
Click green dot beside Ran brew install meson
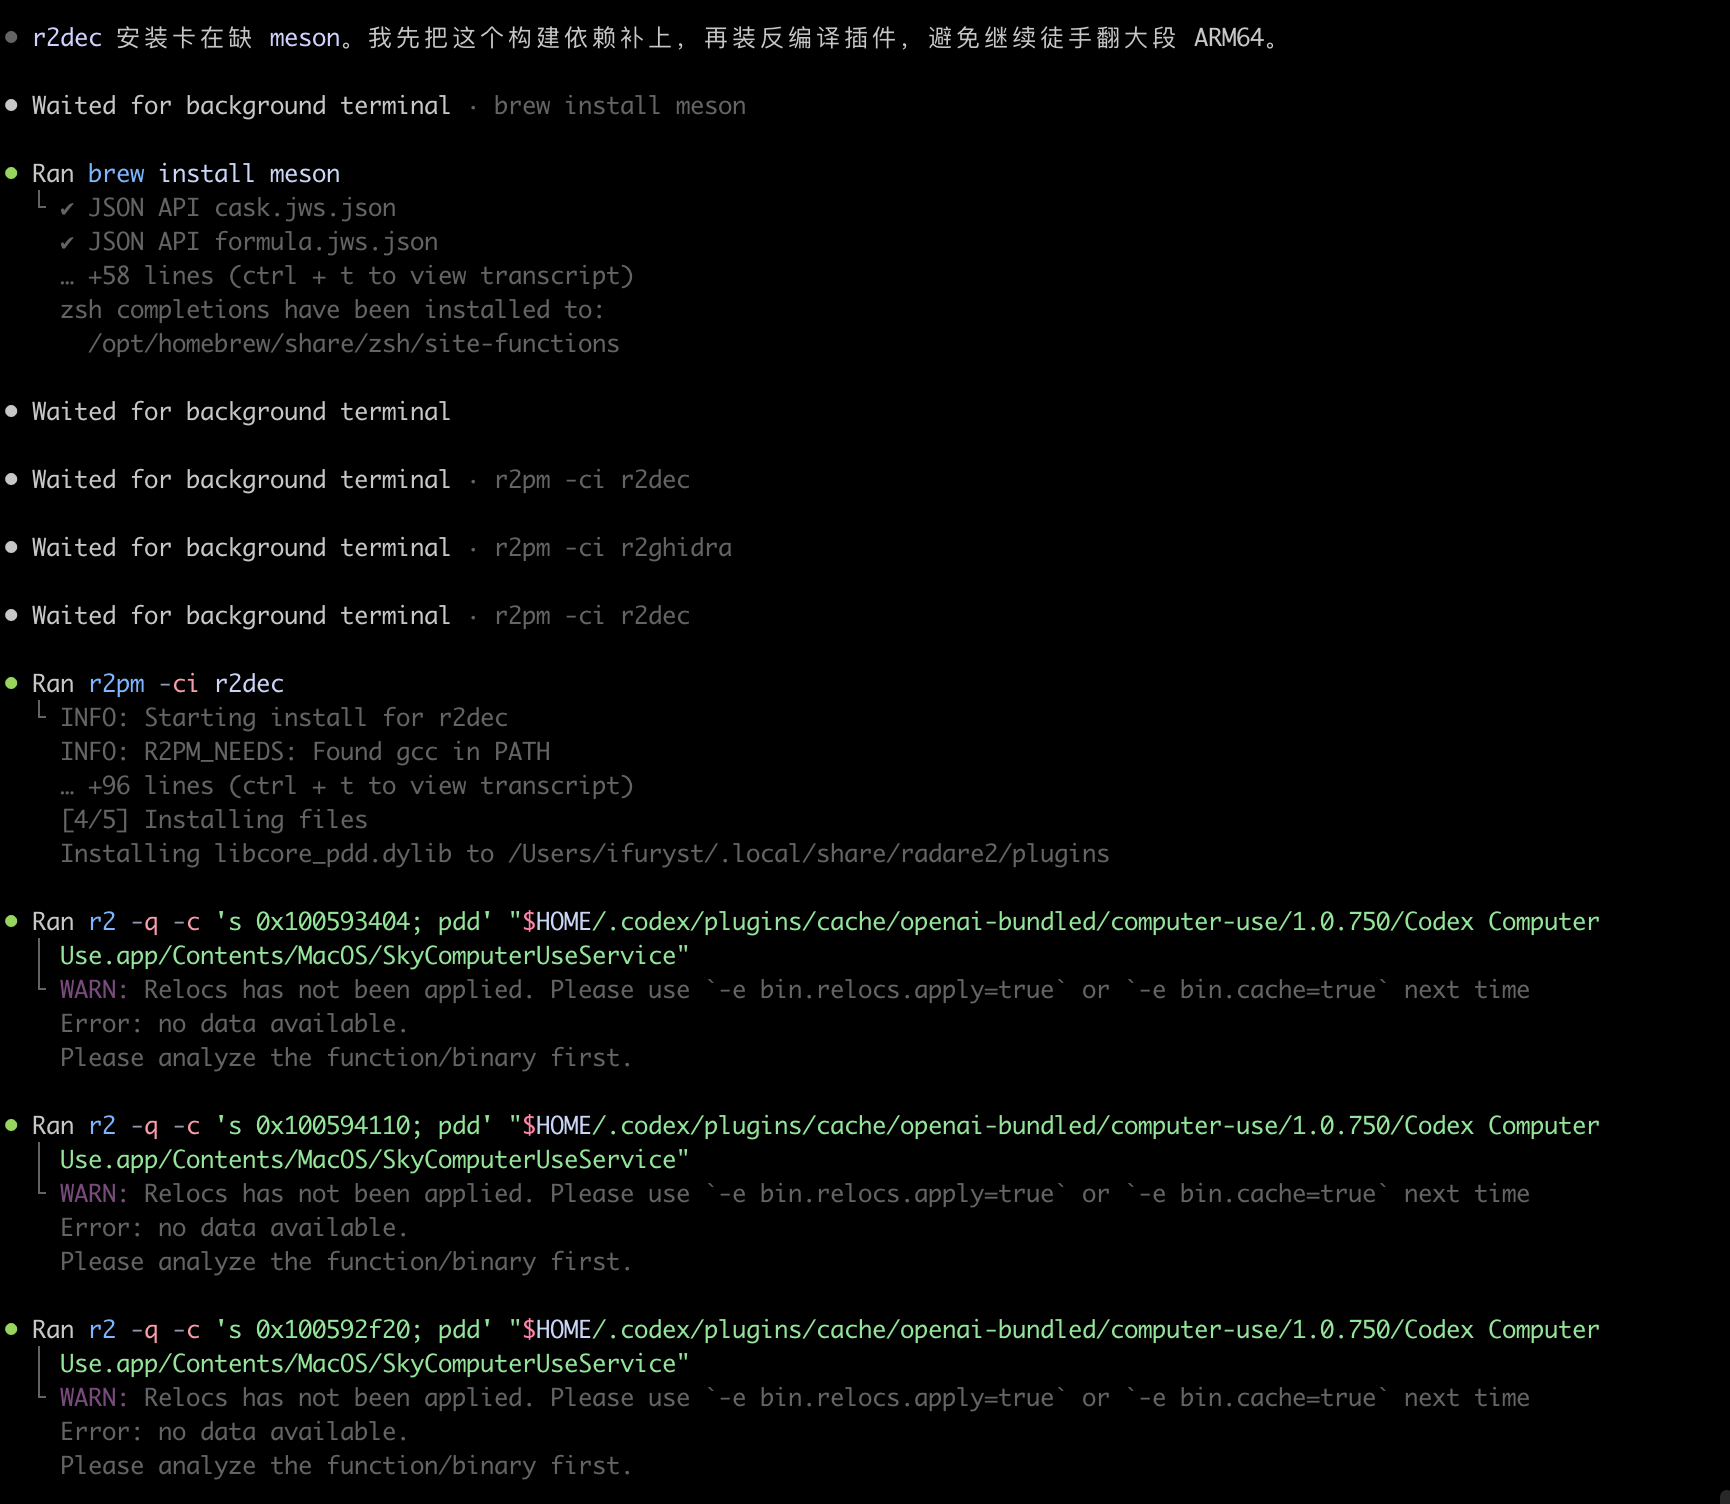(12, 174)
